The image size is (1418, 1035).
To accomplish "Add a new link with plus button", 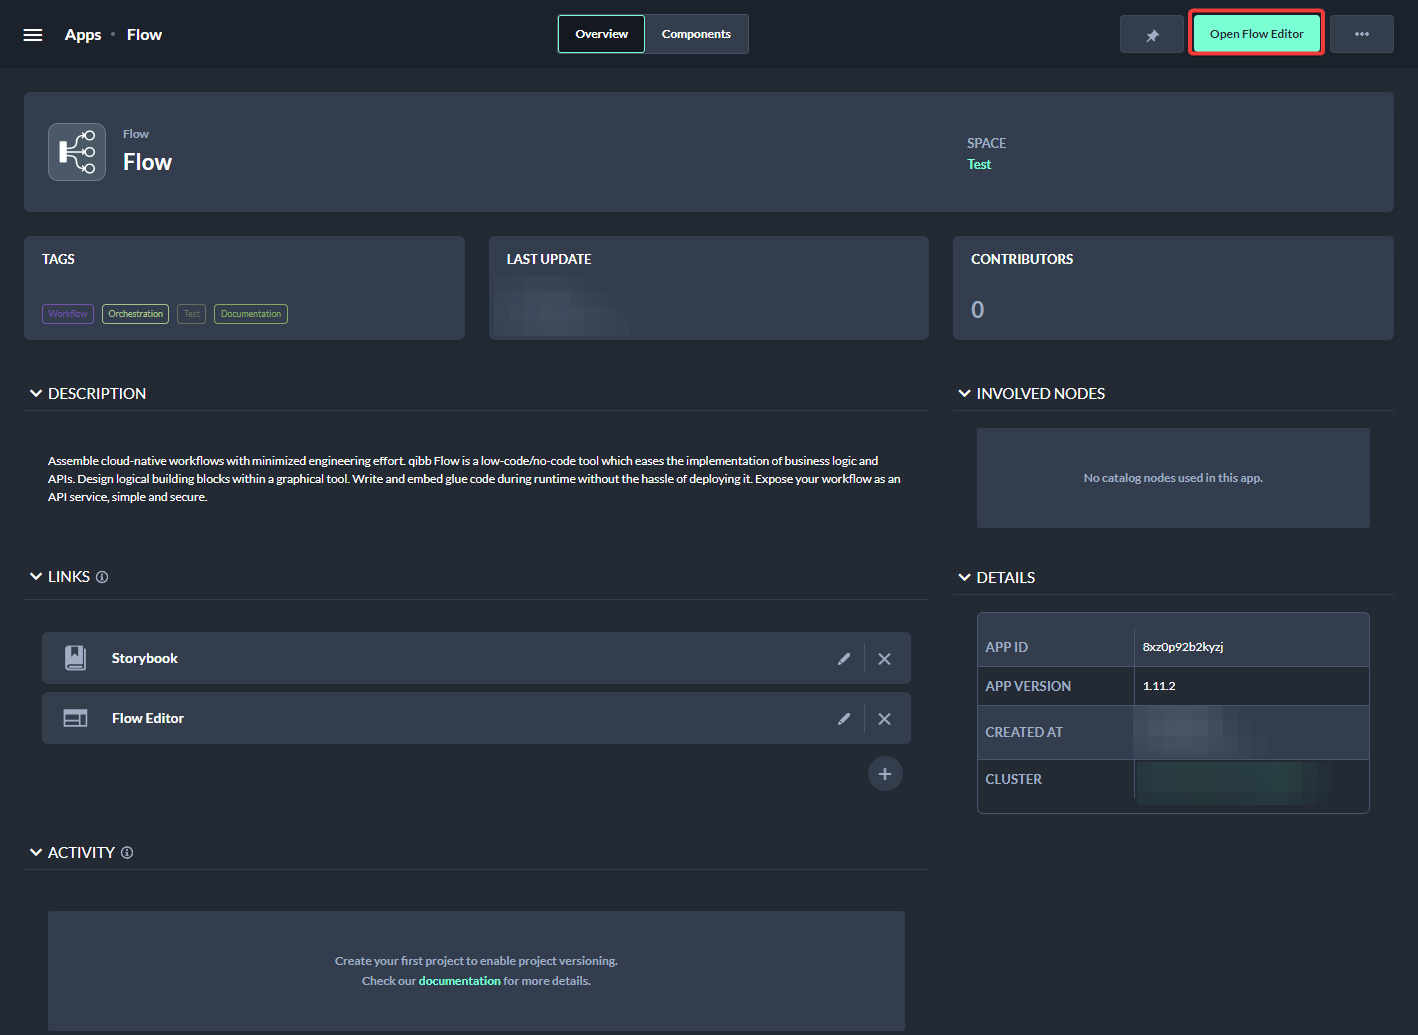I will tap(885, 774).
